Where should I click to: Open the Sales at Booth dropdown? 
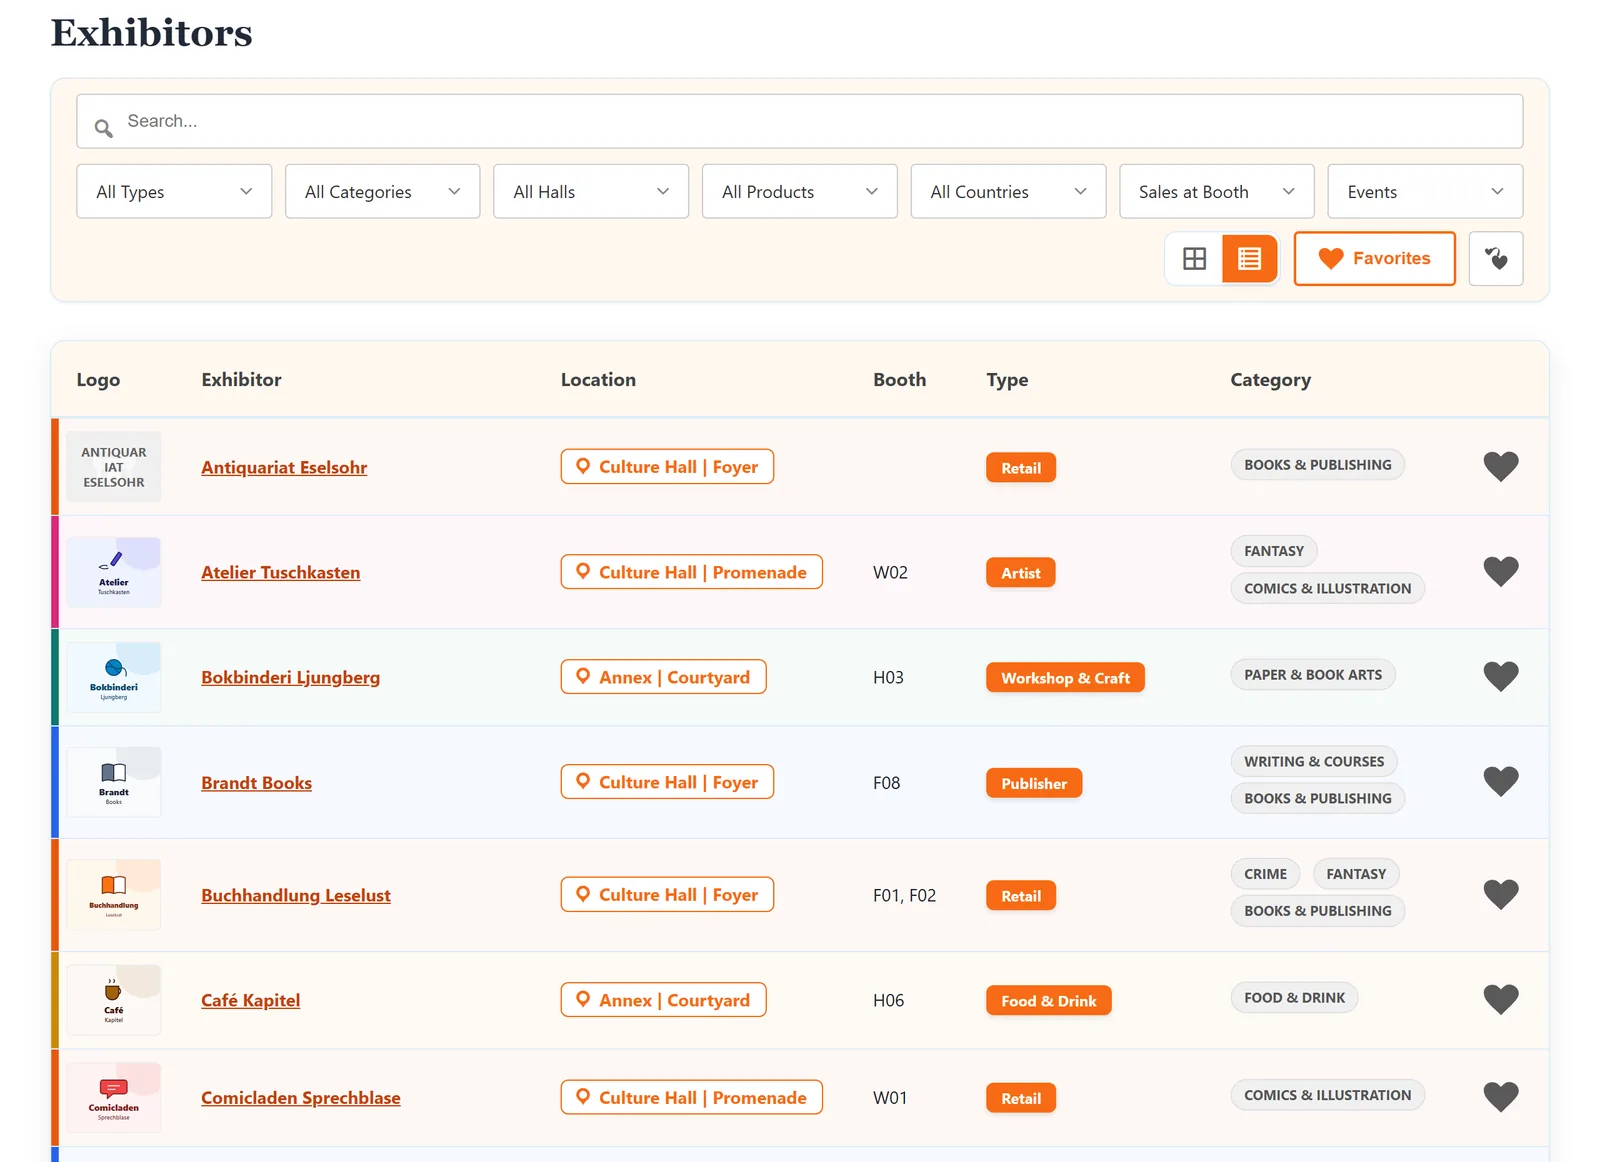(1217, 191)
